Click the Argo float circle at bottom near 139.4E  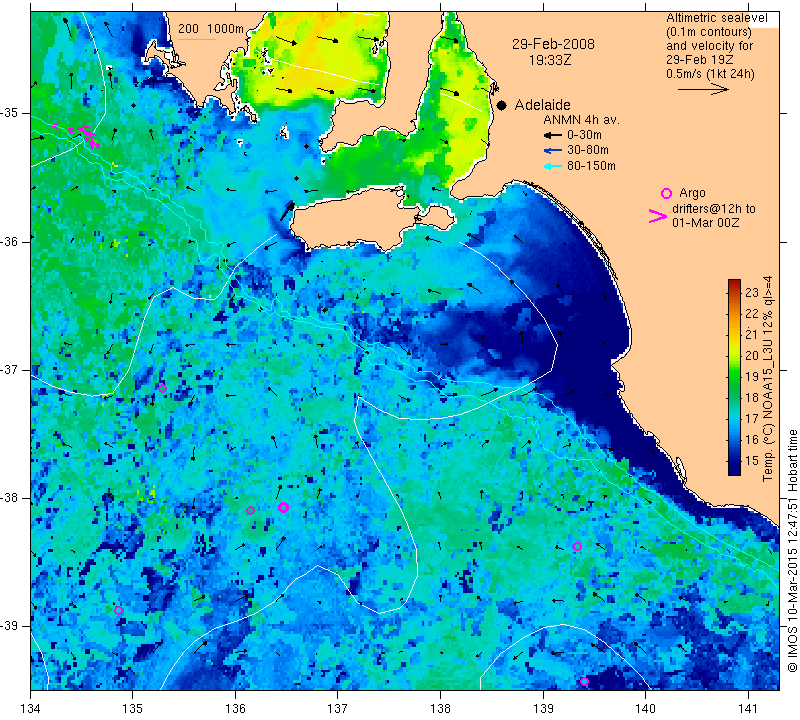(584, 682)
